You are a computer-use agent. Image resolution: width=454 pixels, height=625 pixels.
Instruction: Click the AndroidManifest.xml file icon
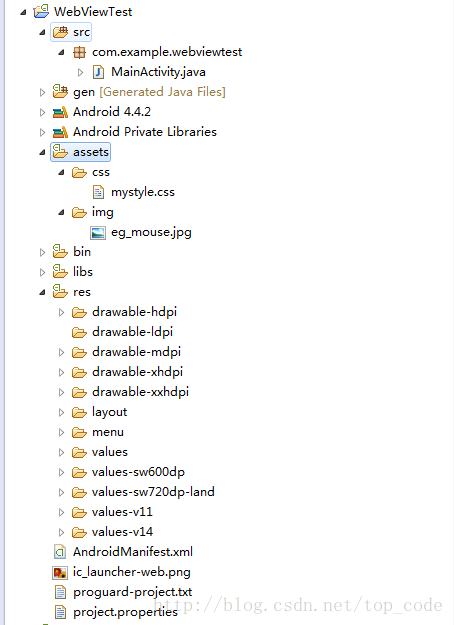point(60,552)
